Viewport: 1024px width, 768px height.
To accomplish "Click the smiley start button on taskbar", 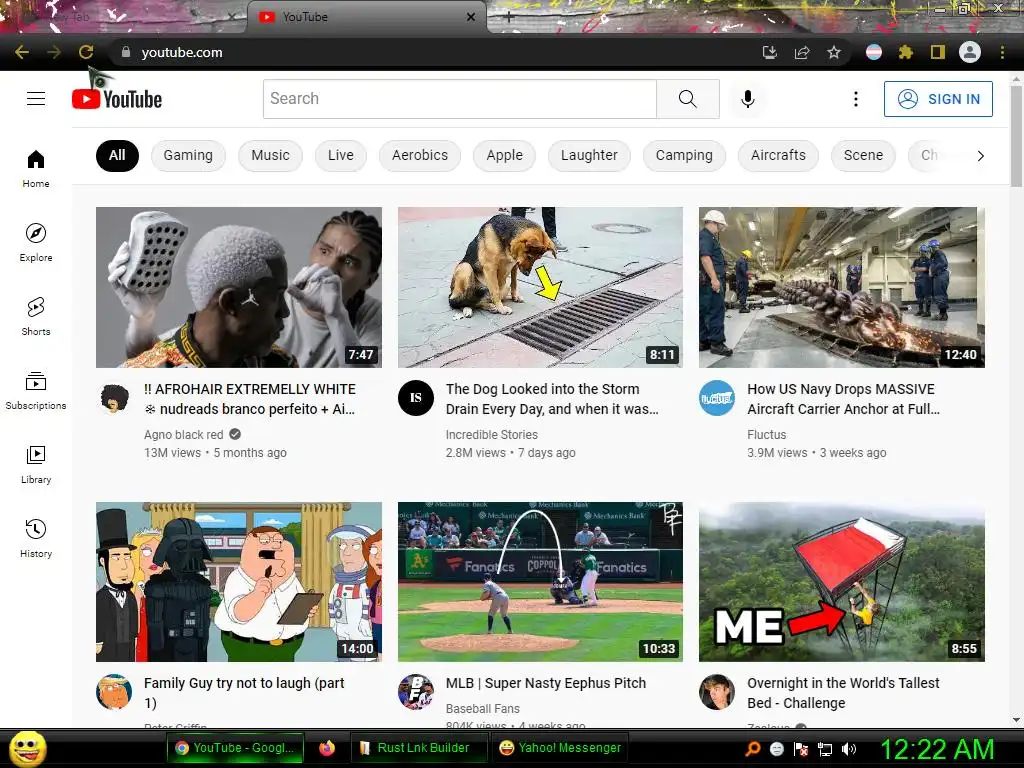I will click(x=27, y=749).
